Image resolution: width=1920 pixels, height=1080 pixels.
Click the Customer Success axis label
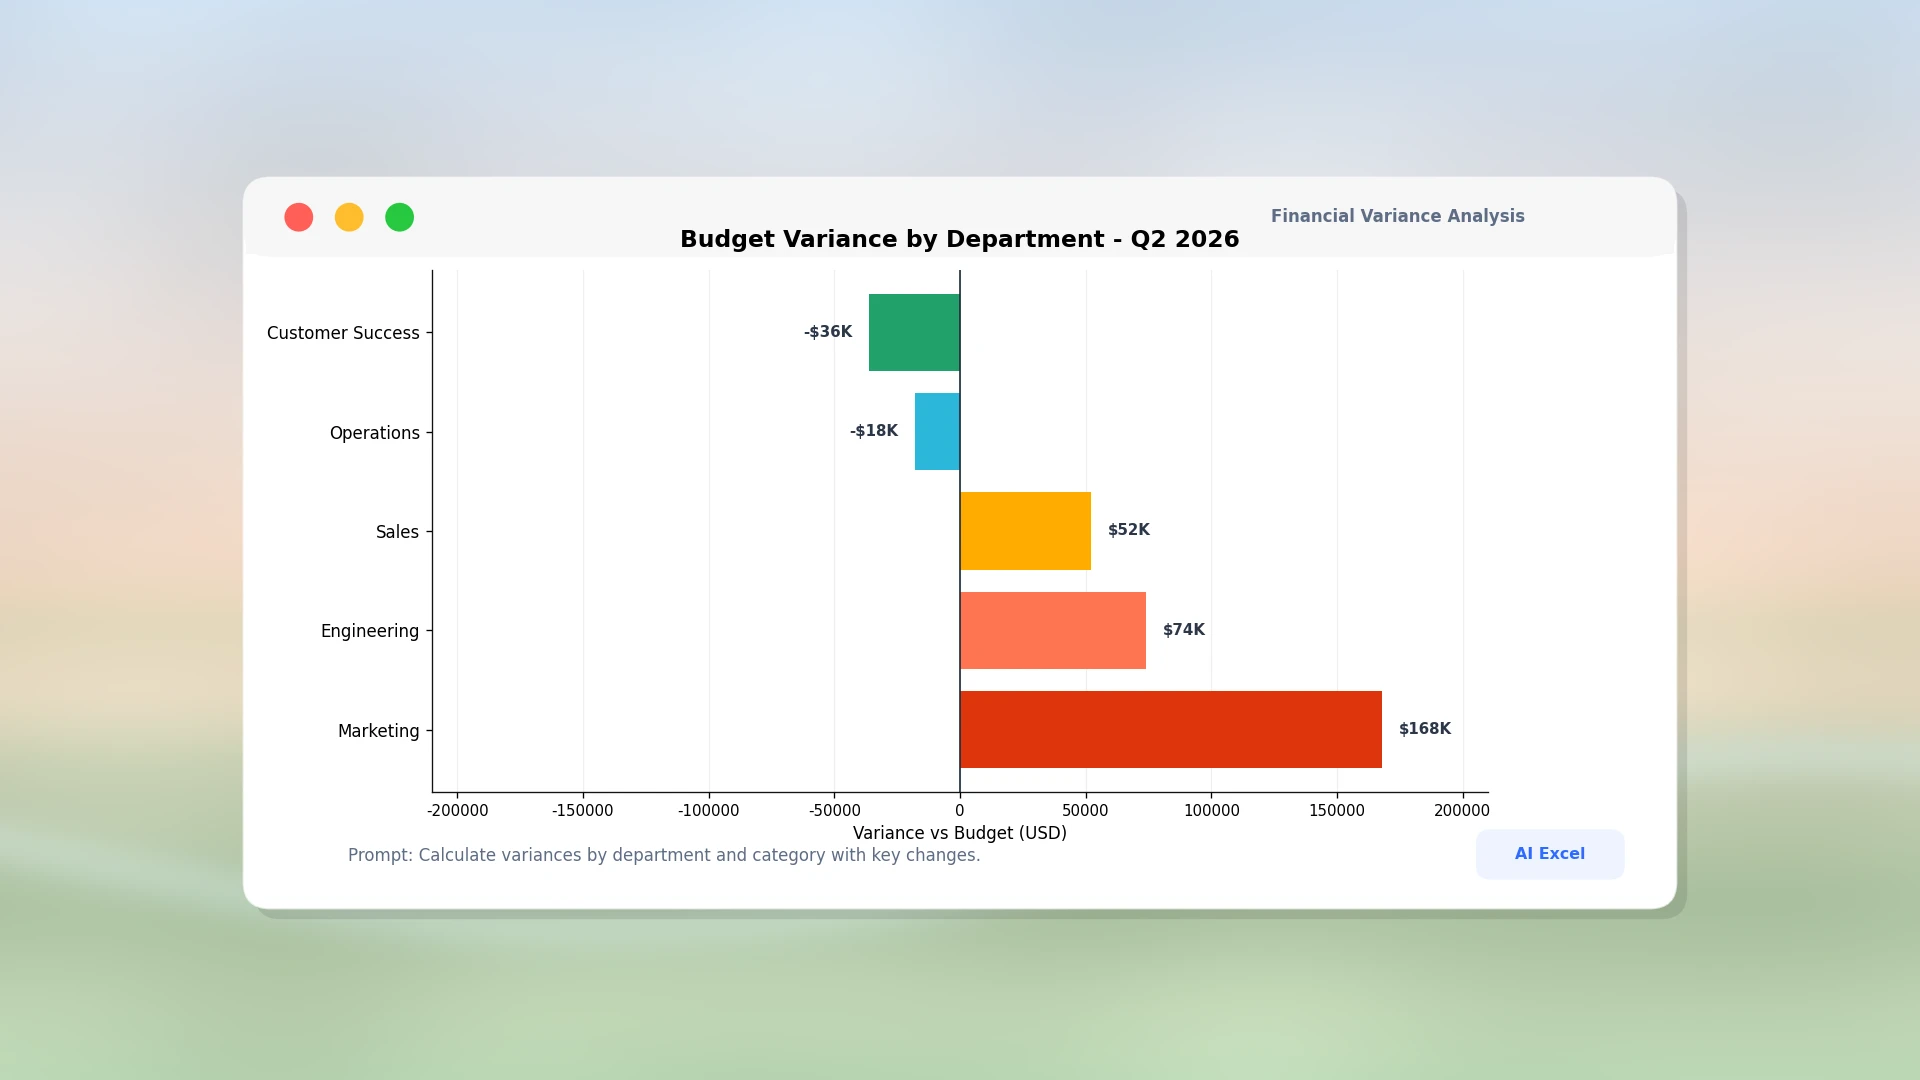click(x=343, y=333)
